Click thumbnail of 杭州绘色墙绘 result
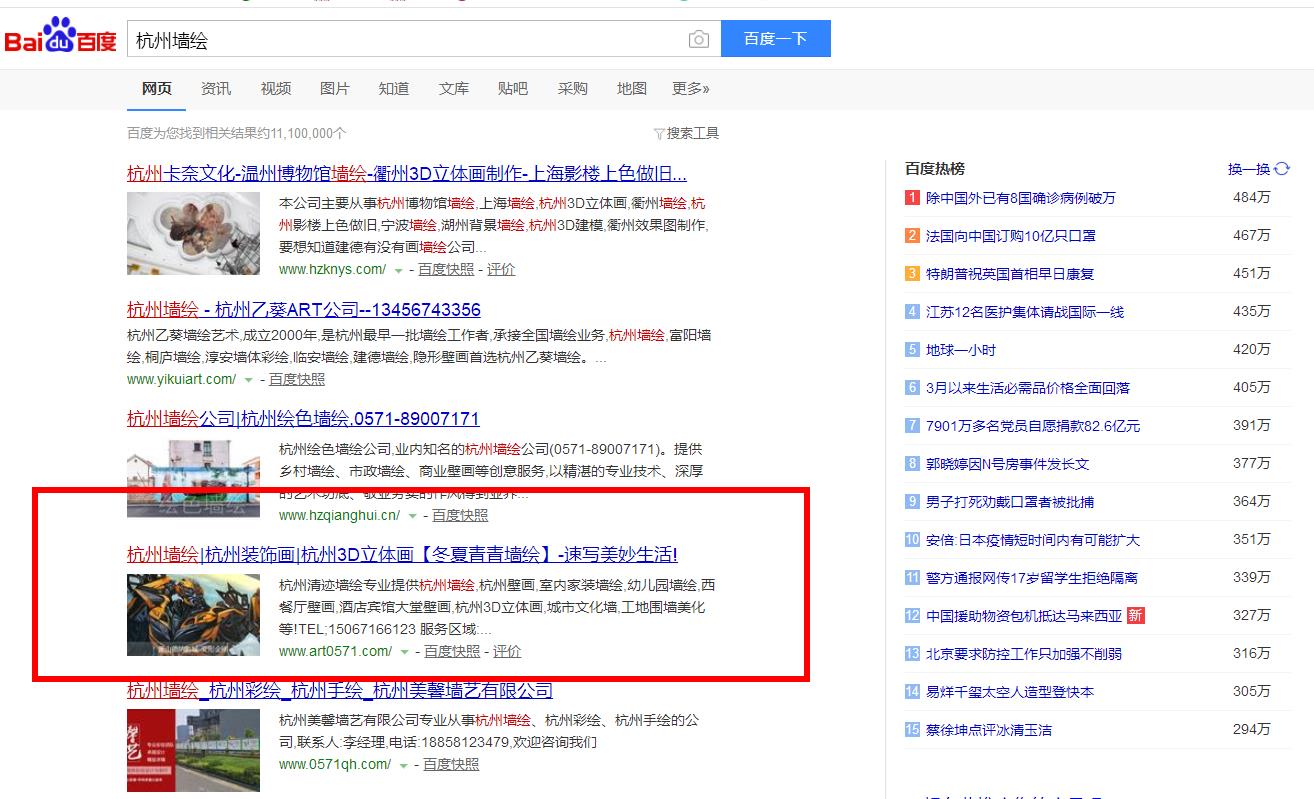Image resolution: width=1314 pixels, height=799 pixels. coord(193,478)
